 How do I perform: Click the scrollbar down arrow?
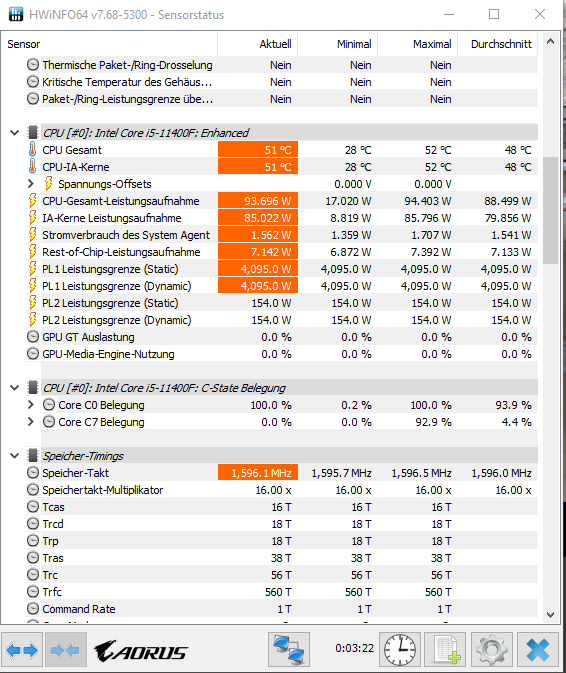(551, 615)
